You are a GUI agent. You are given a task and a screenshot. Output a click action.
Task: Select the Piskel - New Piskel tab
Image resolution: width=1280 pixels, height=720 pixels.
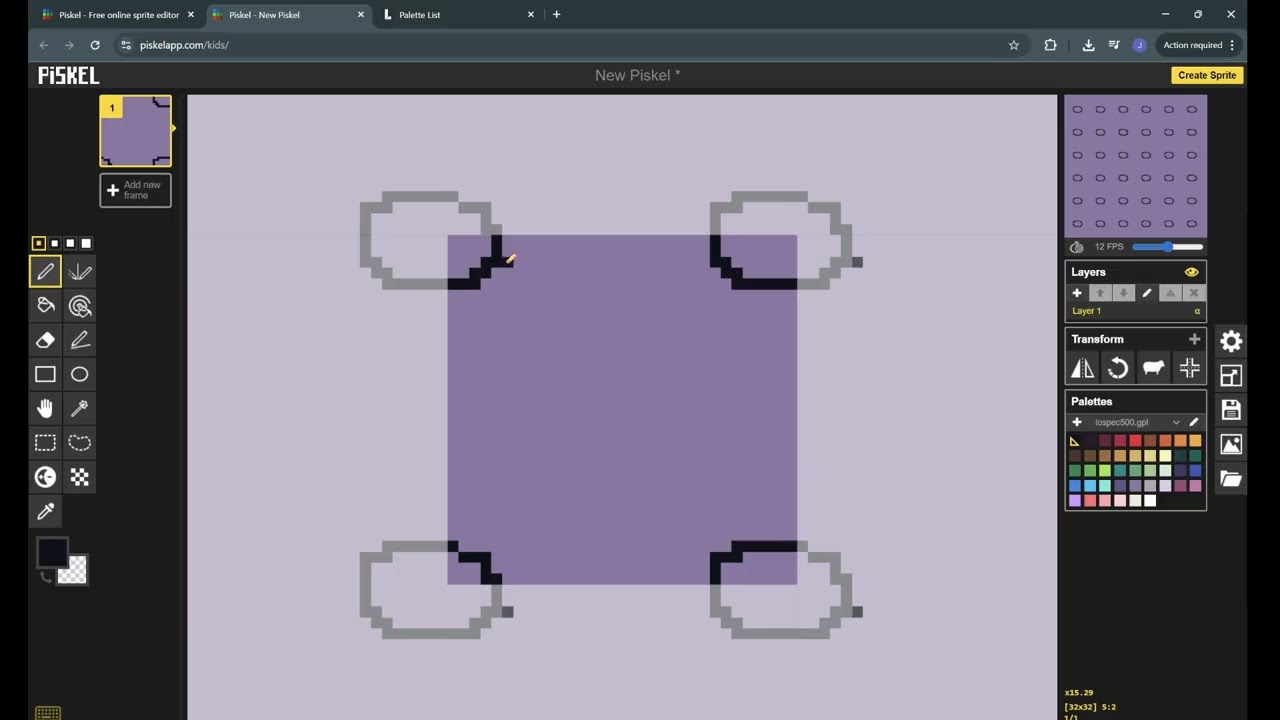click(289, 15)
